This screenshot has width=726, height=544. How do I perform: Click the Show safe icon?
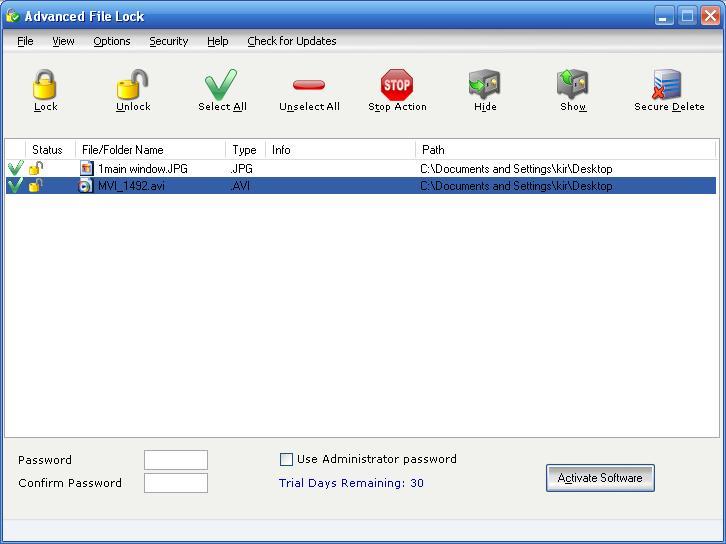coord(572,84)
